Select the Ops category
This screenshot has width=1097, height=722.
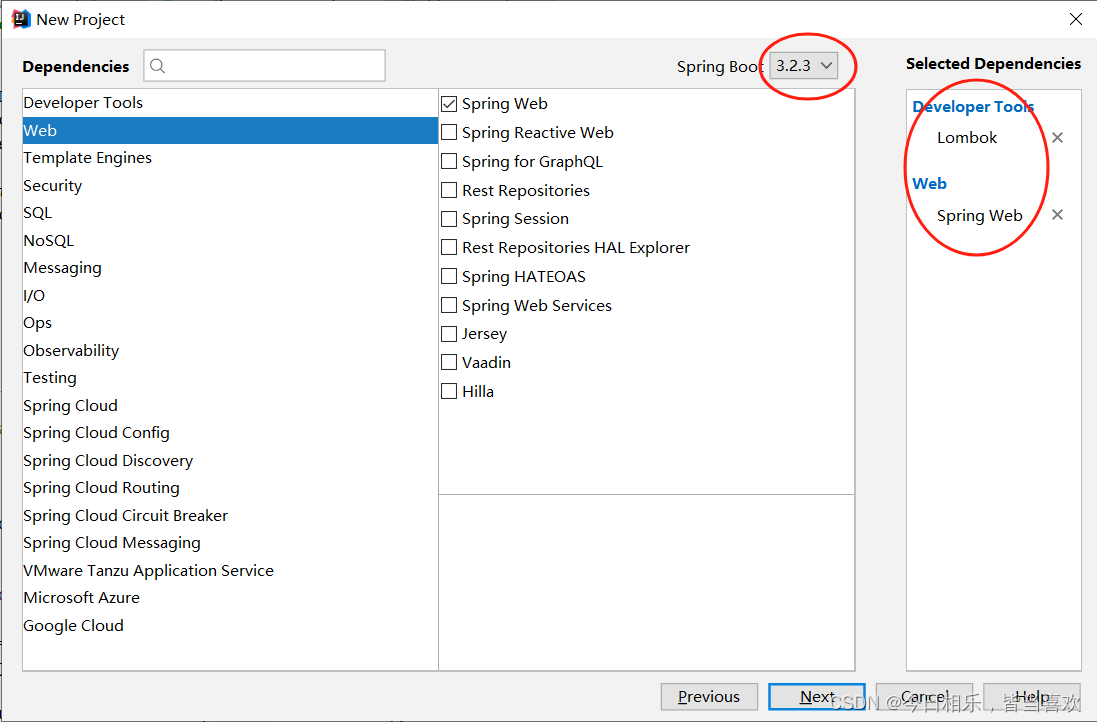click(230, 323)
